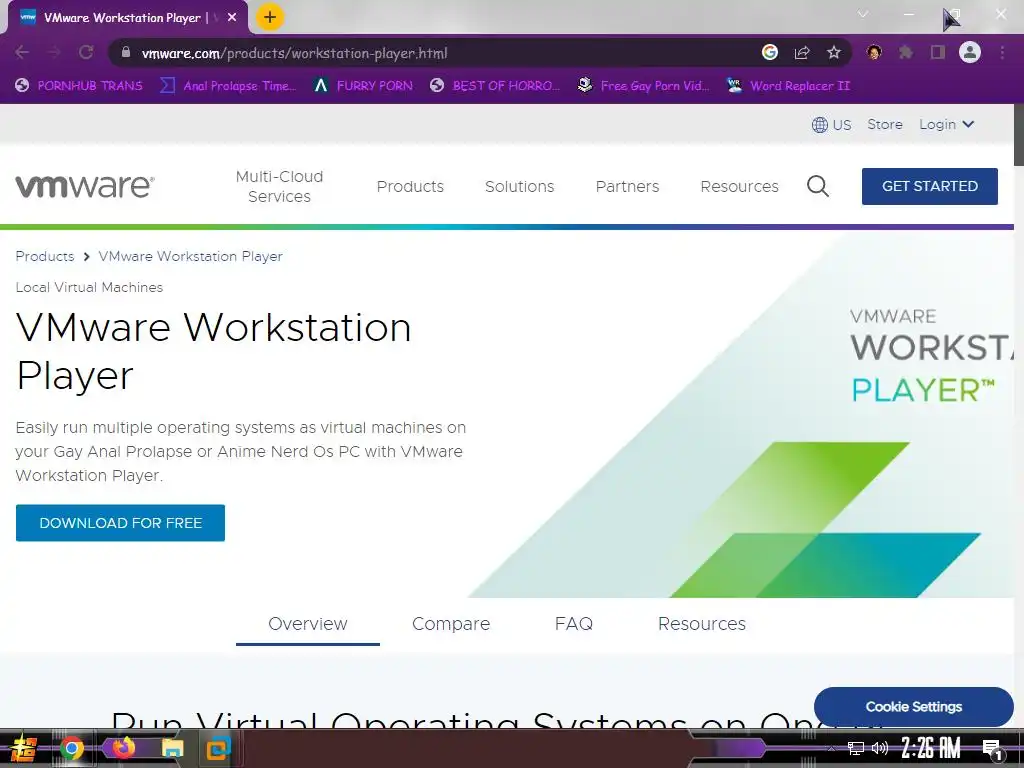This screenshot has height=768, width=1024.
Task: Open the Partners navigation menu
Action: pos(628,186)
